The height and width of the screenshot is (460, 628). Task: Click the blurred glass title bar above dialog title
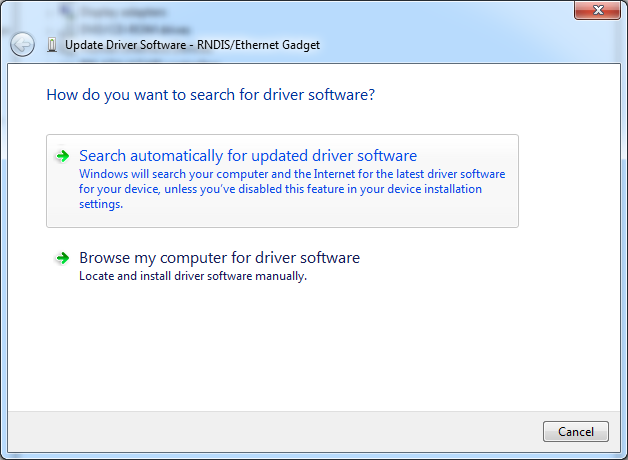pos(300,12)
